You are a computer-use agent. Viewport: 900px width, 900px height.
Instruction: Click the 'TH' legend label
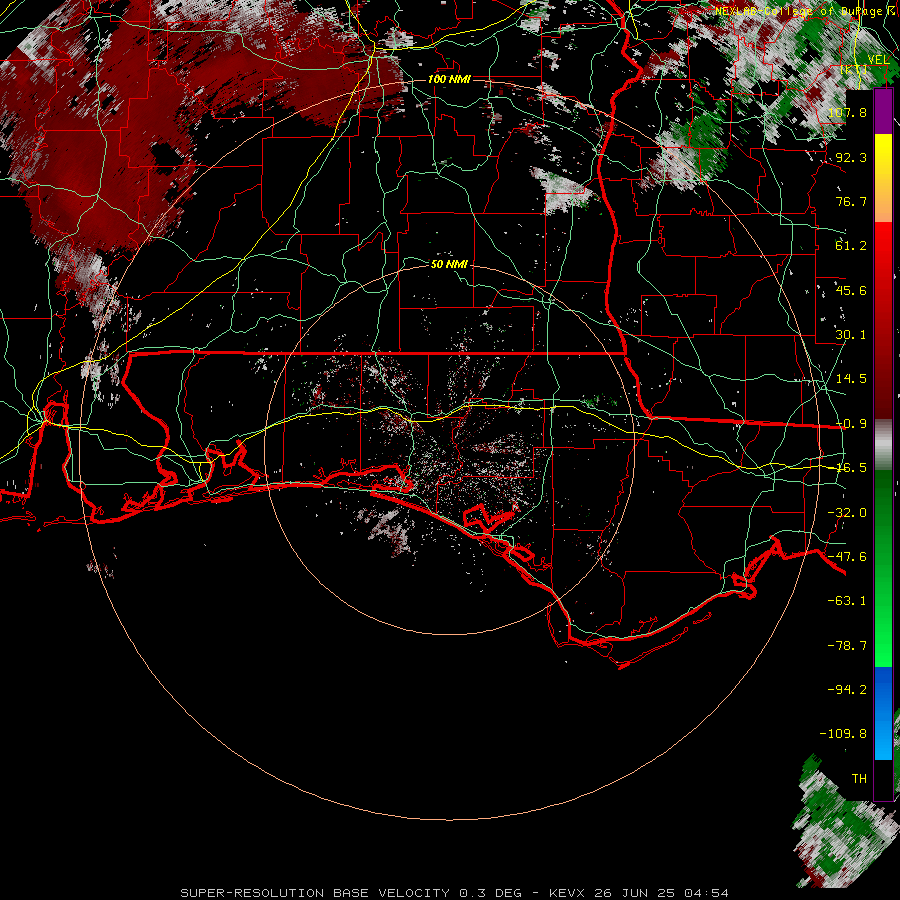859,779
